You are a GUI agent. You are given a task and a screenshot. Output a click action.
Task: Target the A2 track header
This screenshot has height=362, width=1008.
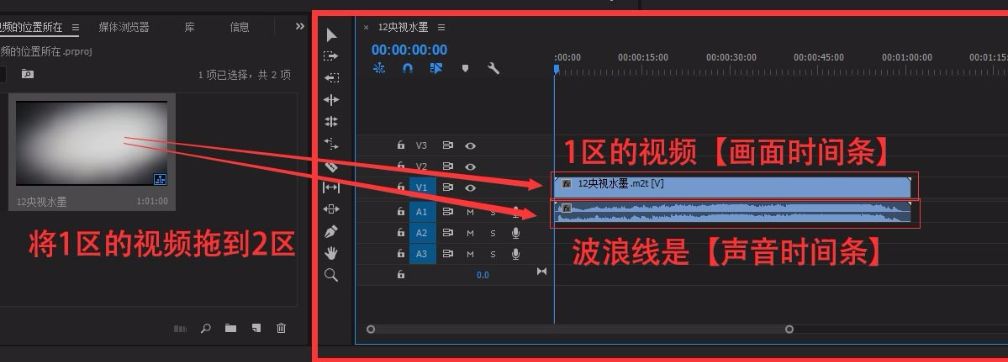click(422, 233)
